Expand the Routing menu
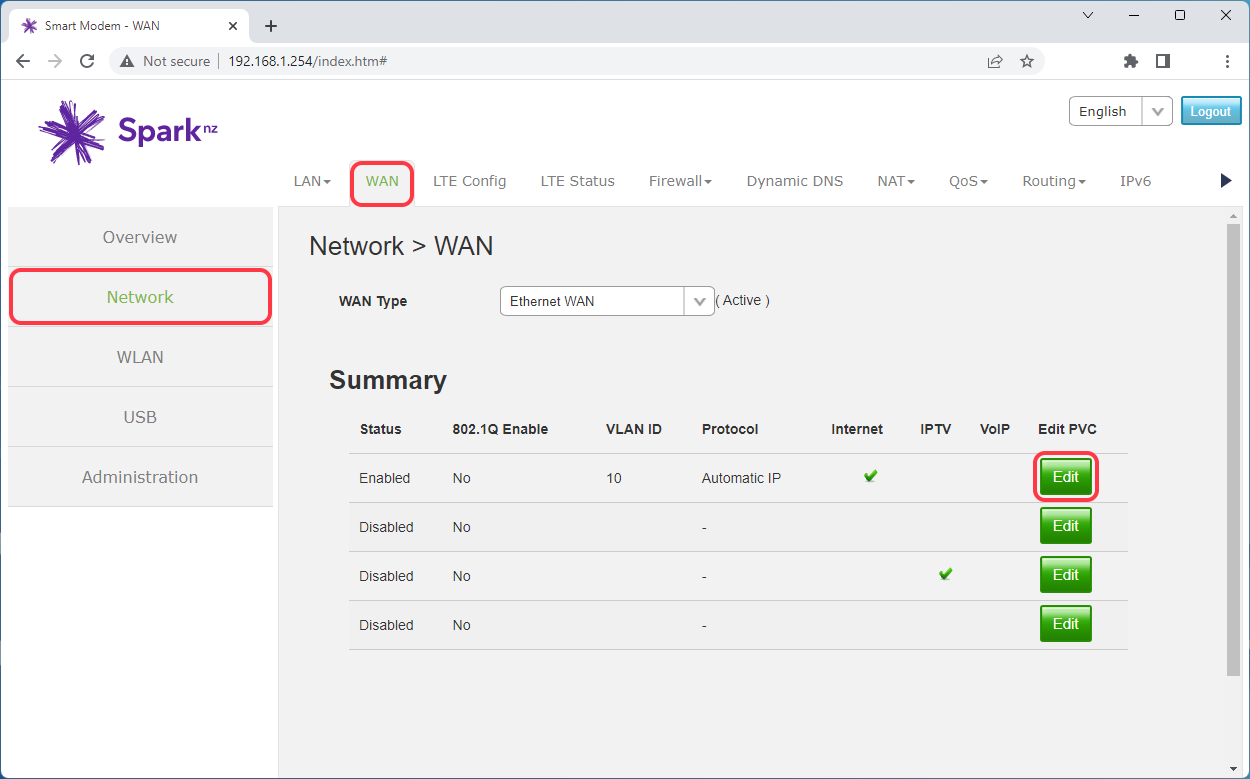Viewport: 1250px width, 779px height. (1054, 181)
